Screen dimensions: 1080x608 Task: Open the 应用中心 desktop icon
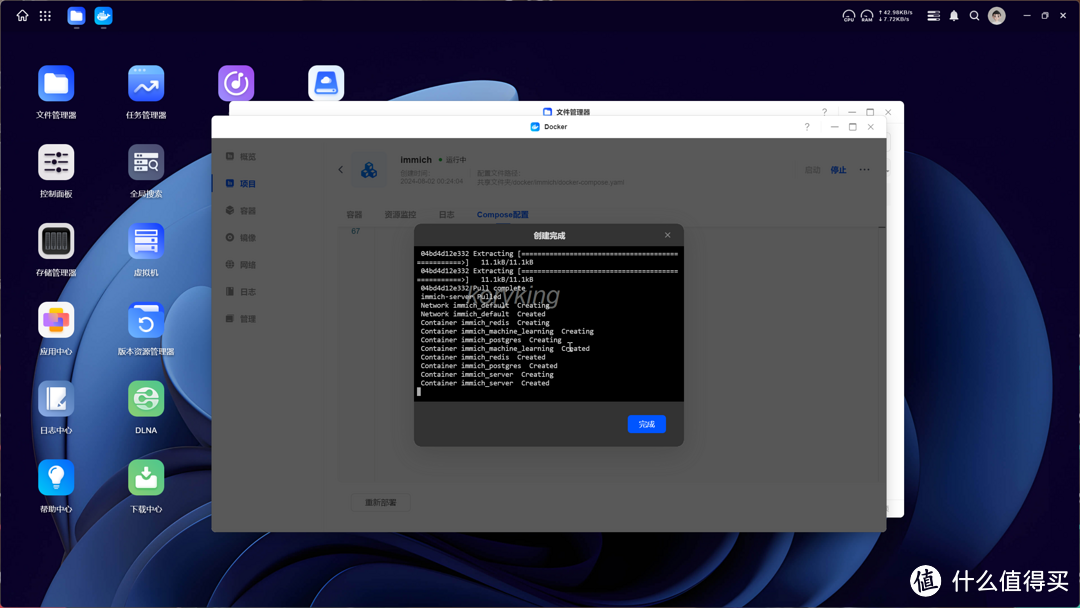tap(56, 321)
